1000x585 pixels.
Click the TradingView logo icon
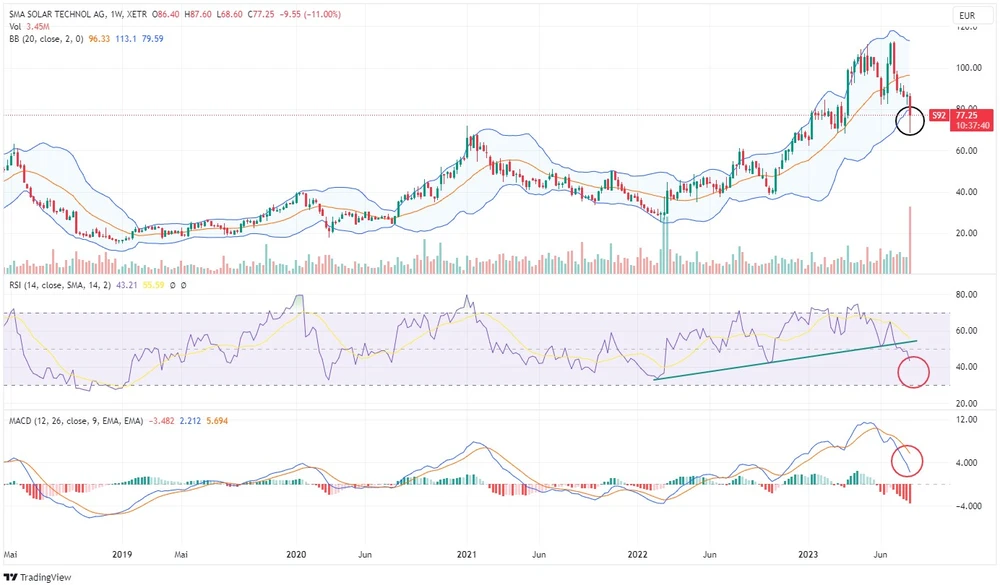[11, 576]
